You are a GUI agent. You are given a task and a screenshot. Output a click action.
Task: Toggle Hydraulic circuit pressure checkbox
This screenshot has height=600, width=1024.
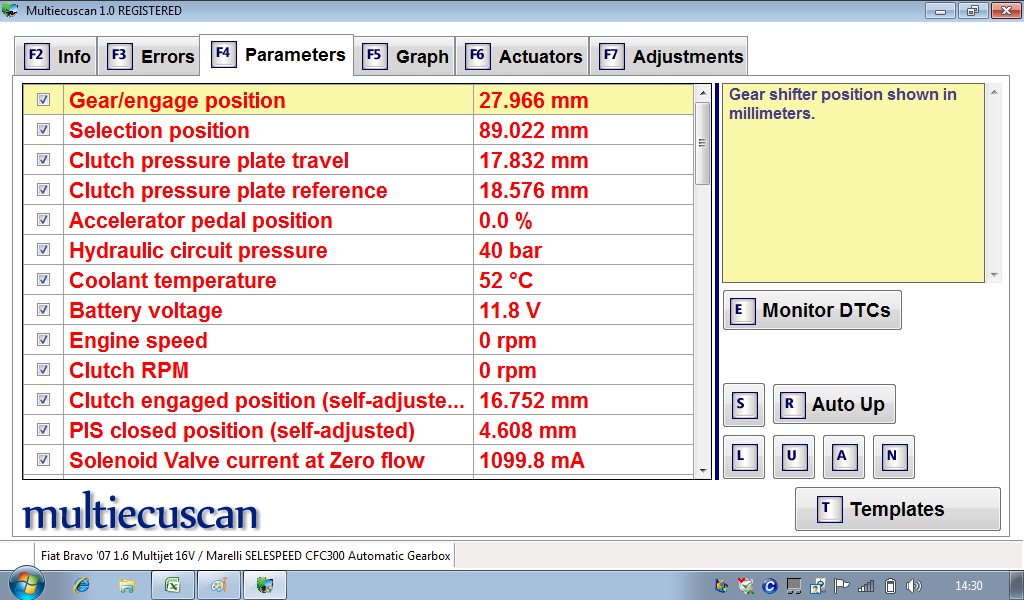(x=43, y=250)
